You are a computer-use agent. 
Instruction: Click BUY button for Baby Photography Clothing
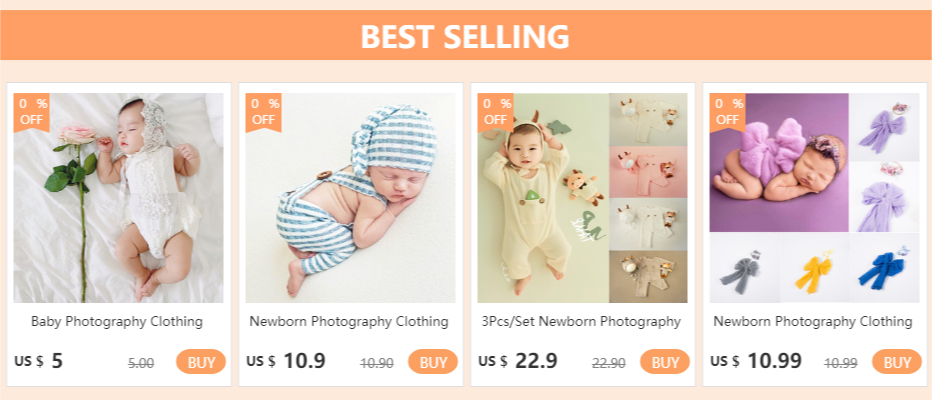tap(201, 361)
